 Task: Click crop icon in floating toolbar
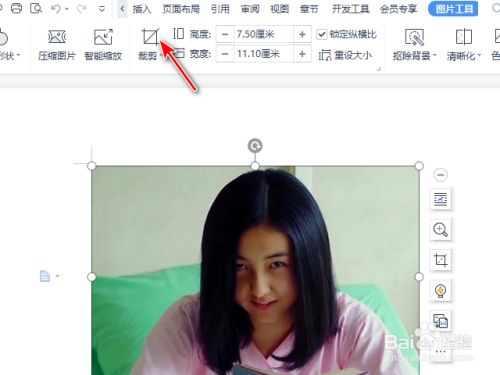(440, 260)
